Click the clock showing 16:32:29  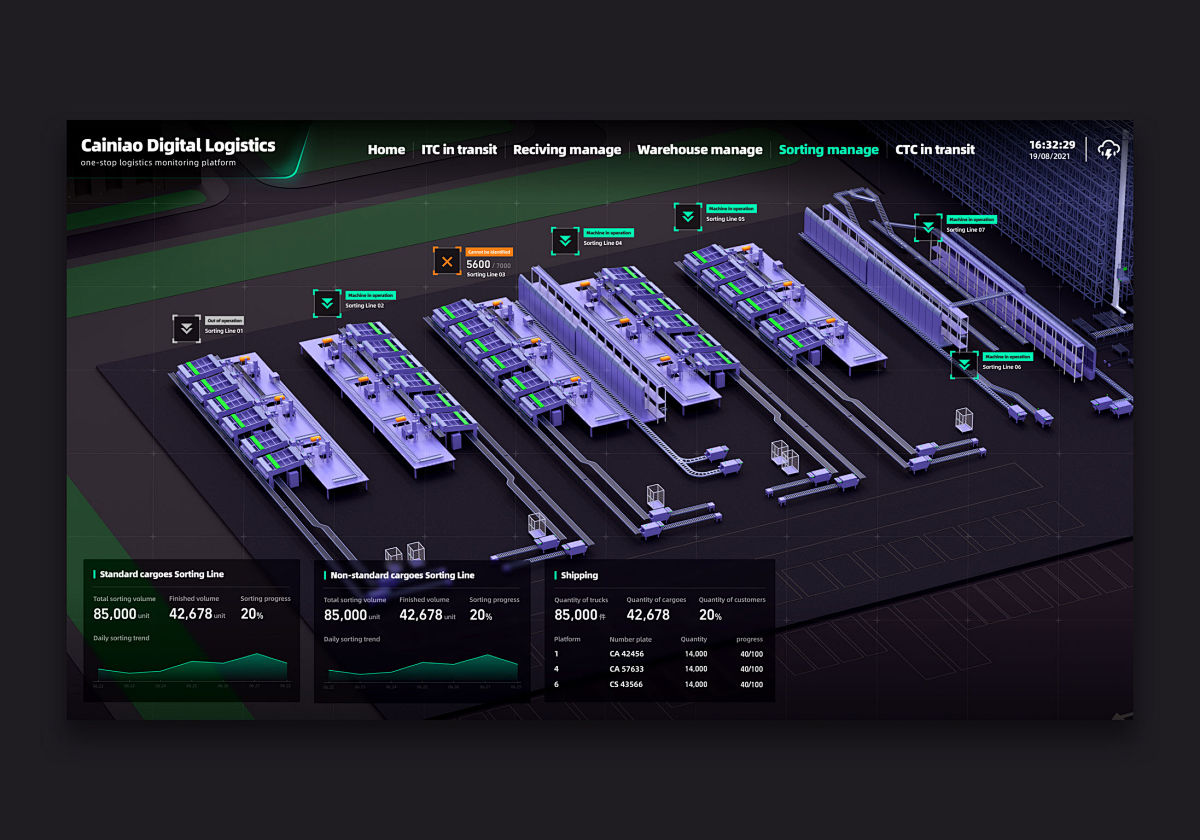pyautogui.click(x=1052, y=145)
